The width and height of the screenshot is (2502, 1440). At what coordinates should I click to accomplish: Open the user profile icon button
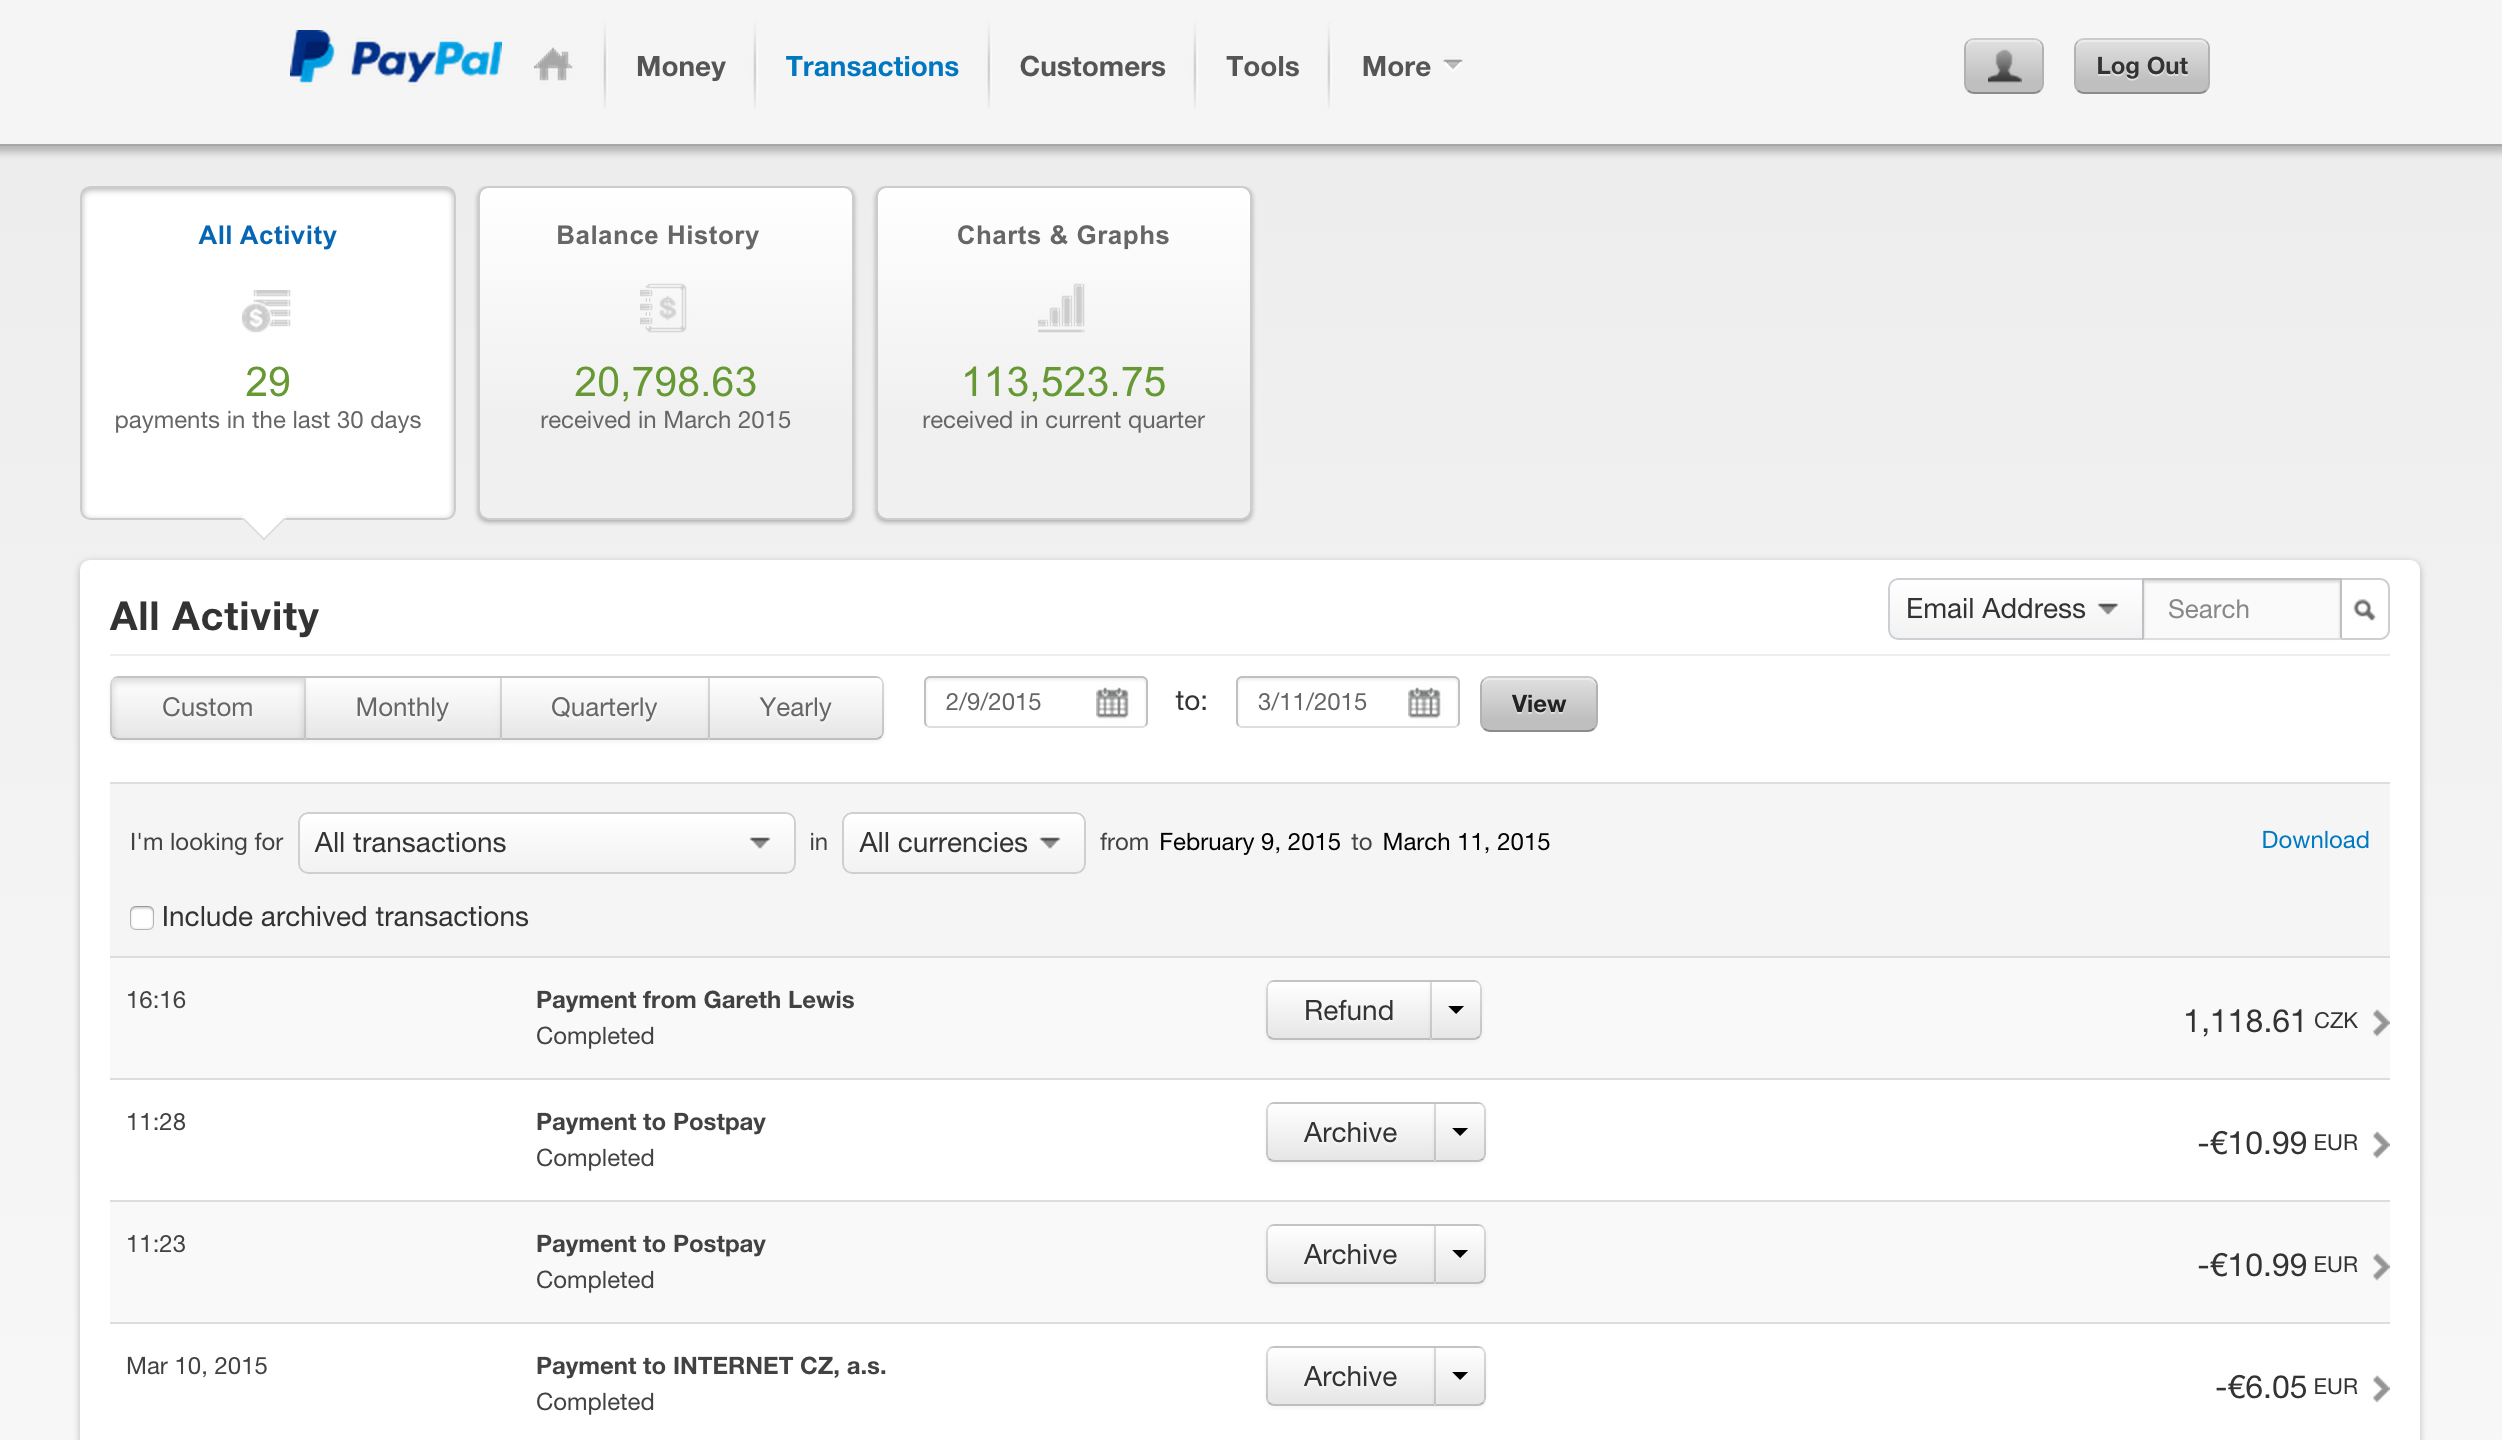(2003, 66)
